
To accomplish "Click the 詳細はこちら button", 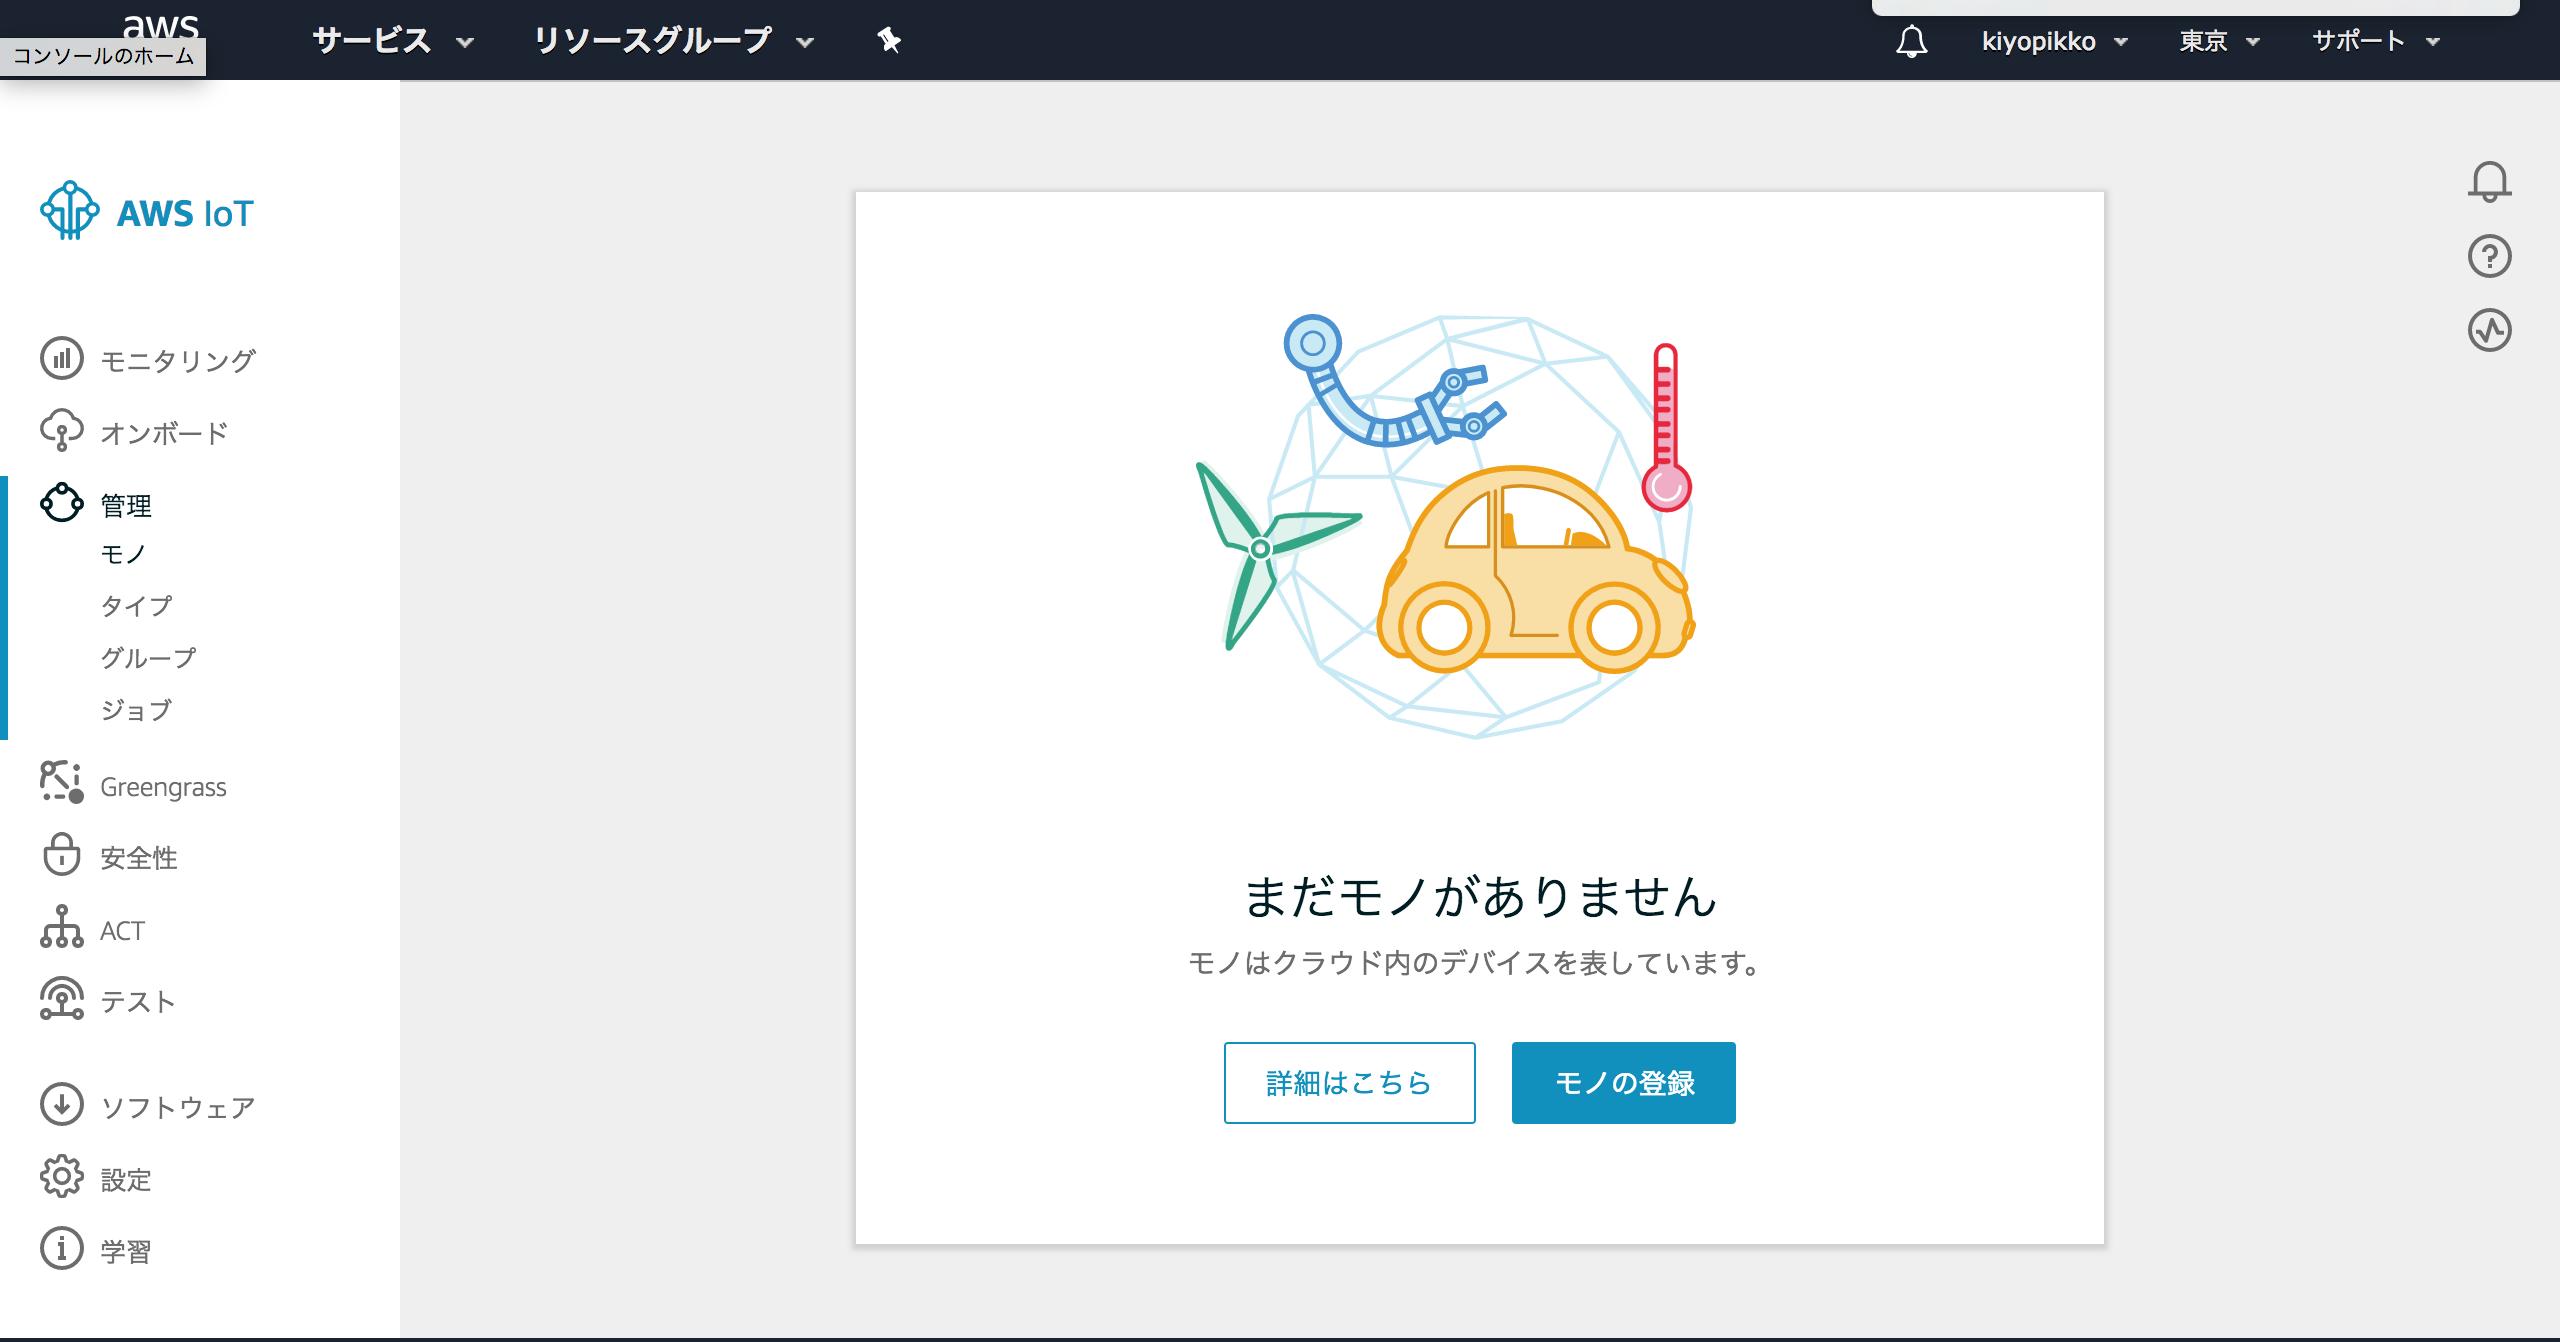I will [x=1349, y=1083].
